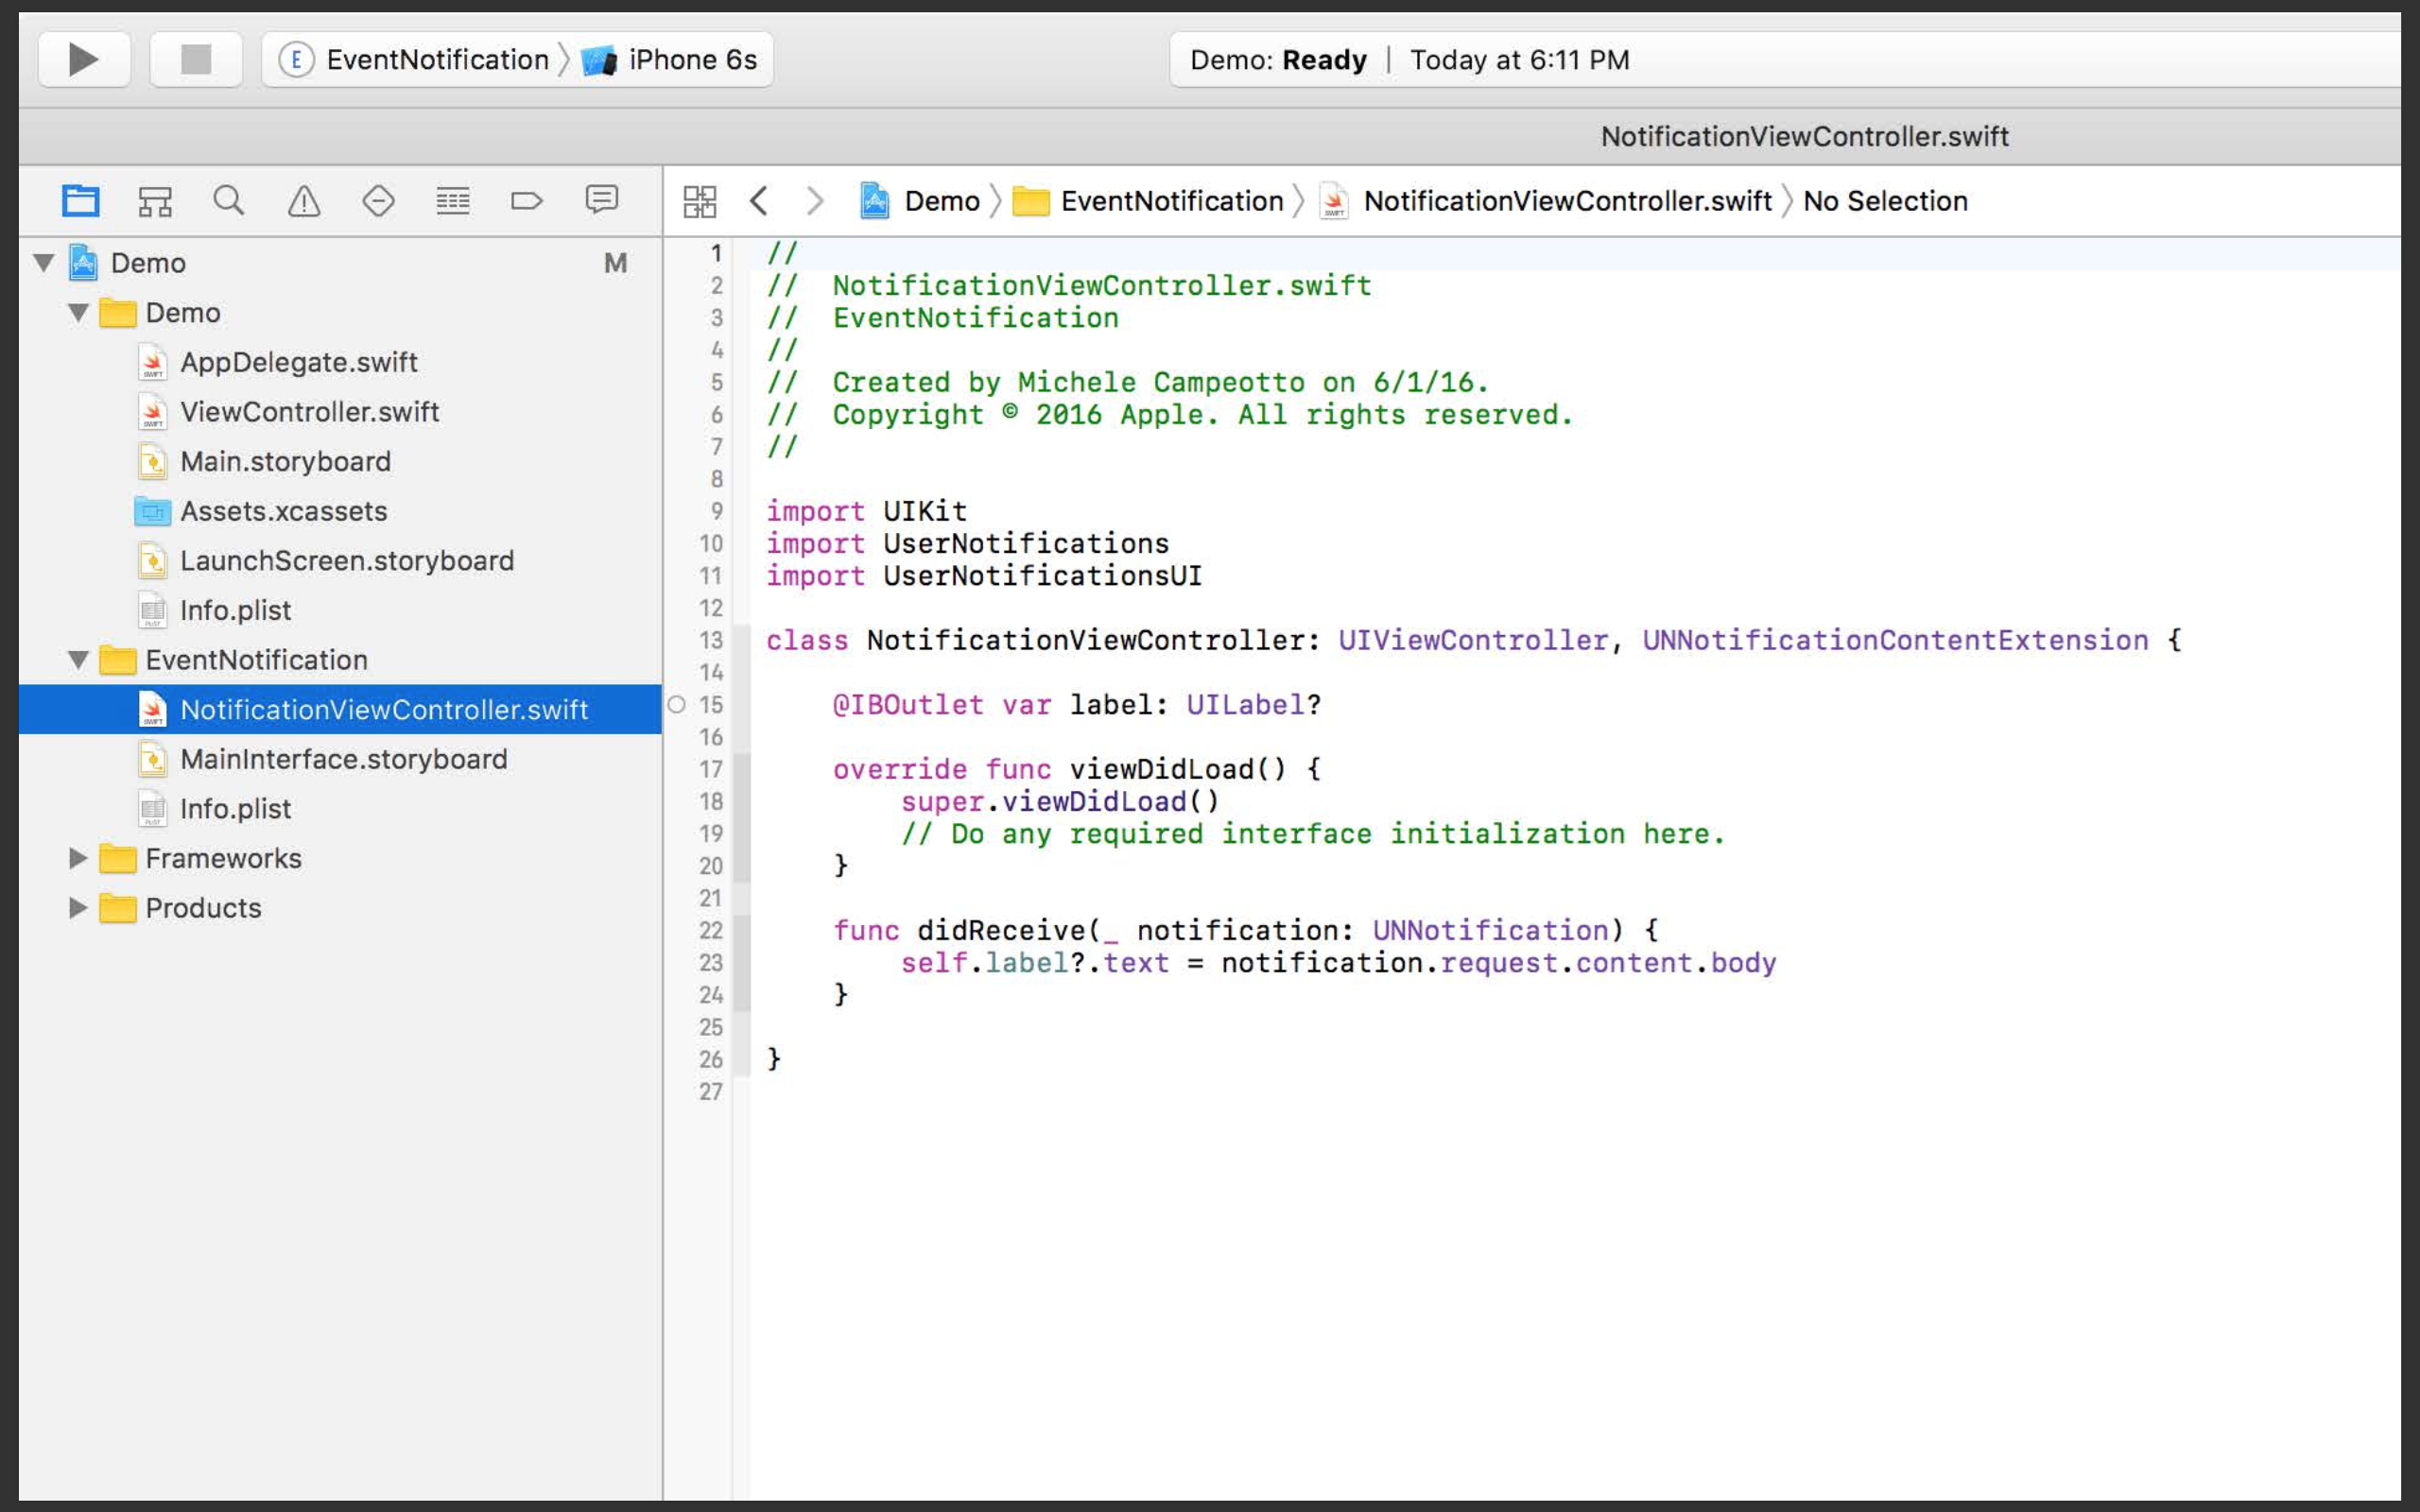Open the Report navigator speech-bubble icon
Viewport: 2420px width, 1512px height.
[x=601, y=200]
